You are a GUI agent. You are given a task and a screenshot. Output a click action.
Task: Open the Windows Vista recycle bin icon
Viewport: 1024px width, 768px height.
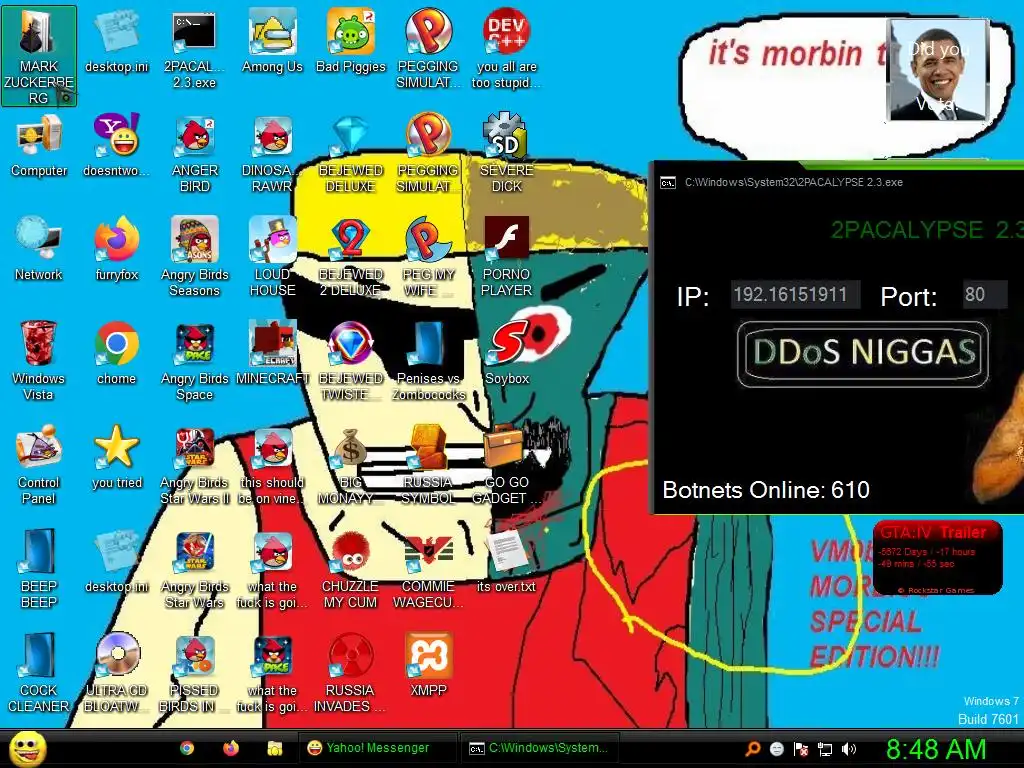point(39,361)
